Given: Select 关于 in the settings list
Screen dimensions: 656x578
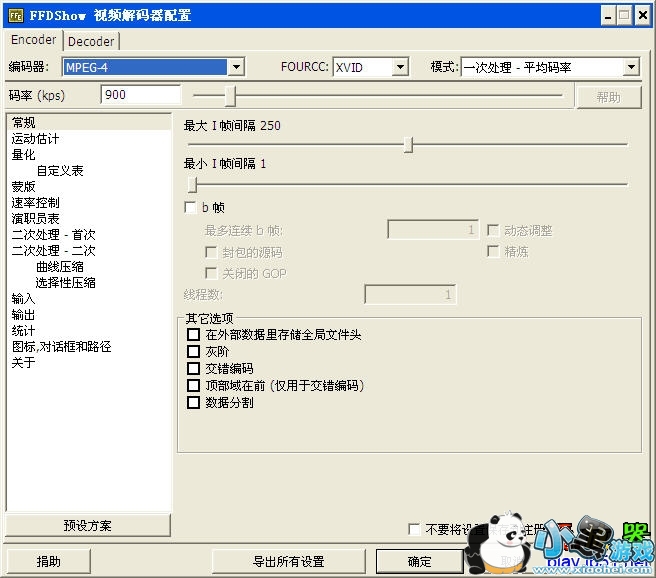Looking at the screenshot, I should [x=23, y=362].
